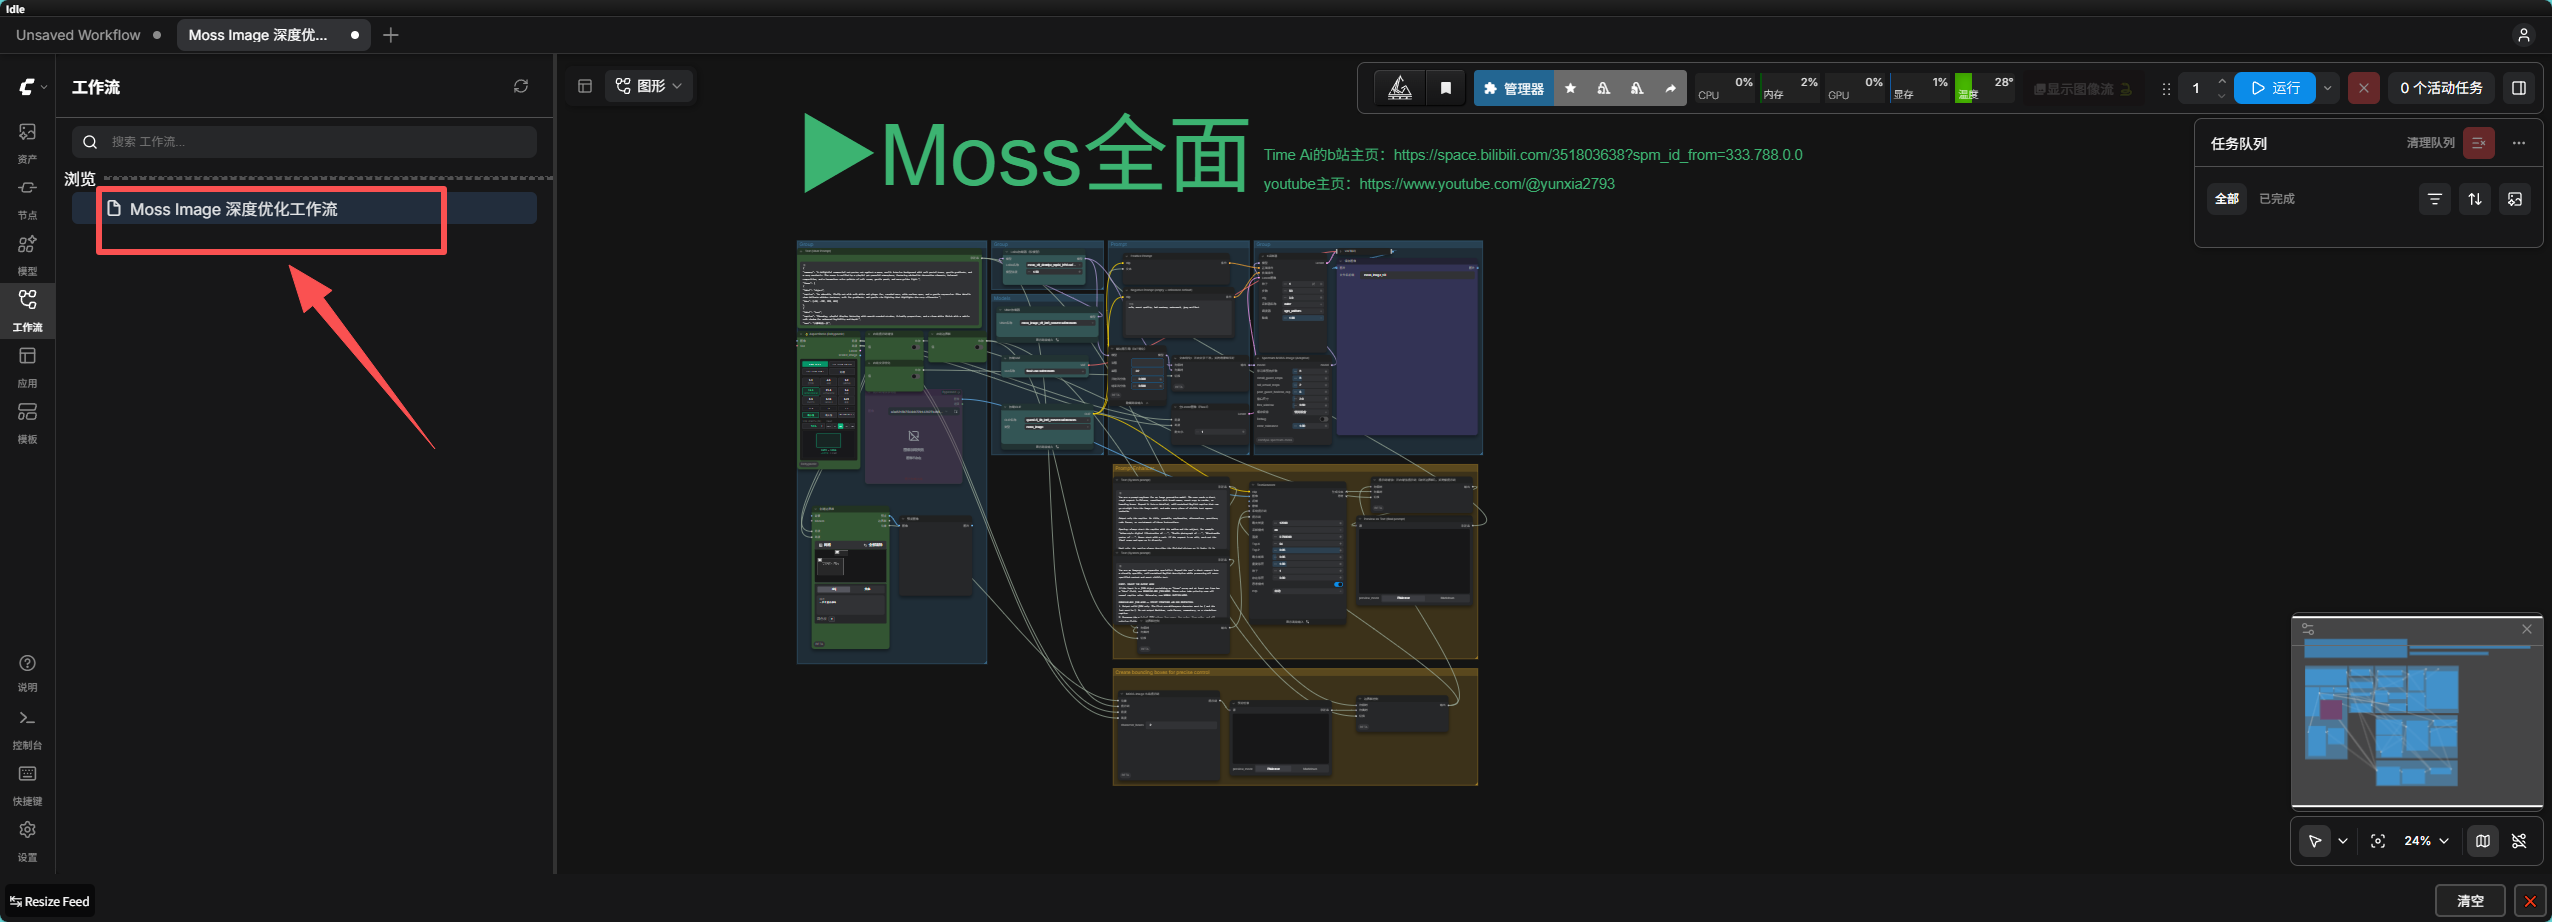
Task: Open the 设置 settings gear
Action: click(27, 841)
